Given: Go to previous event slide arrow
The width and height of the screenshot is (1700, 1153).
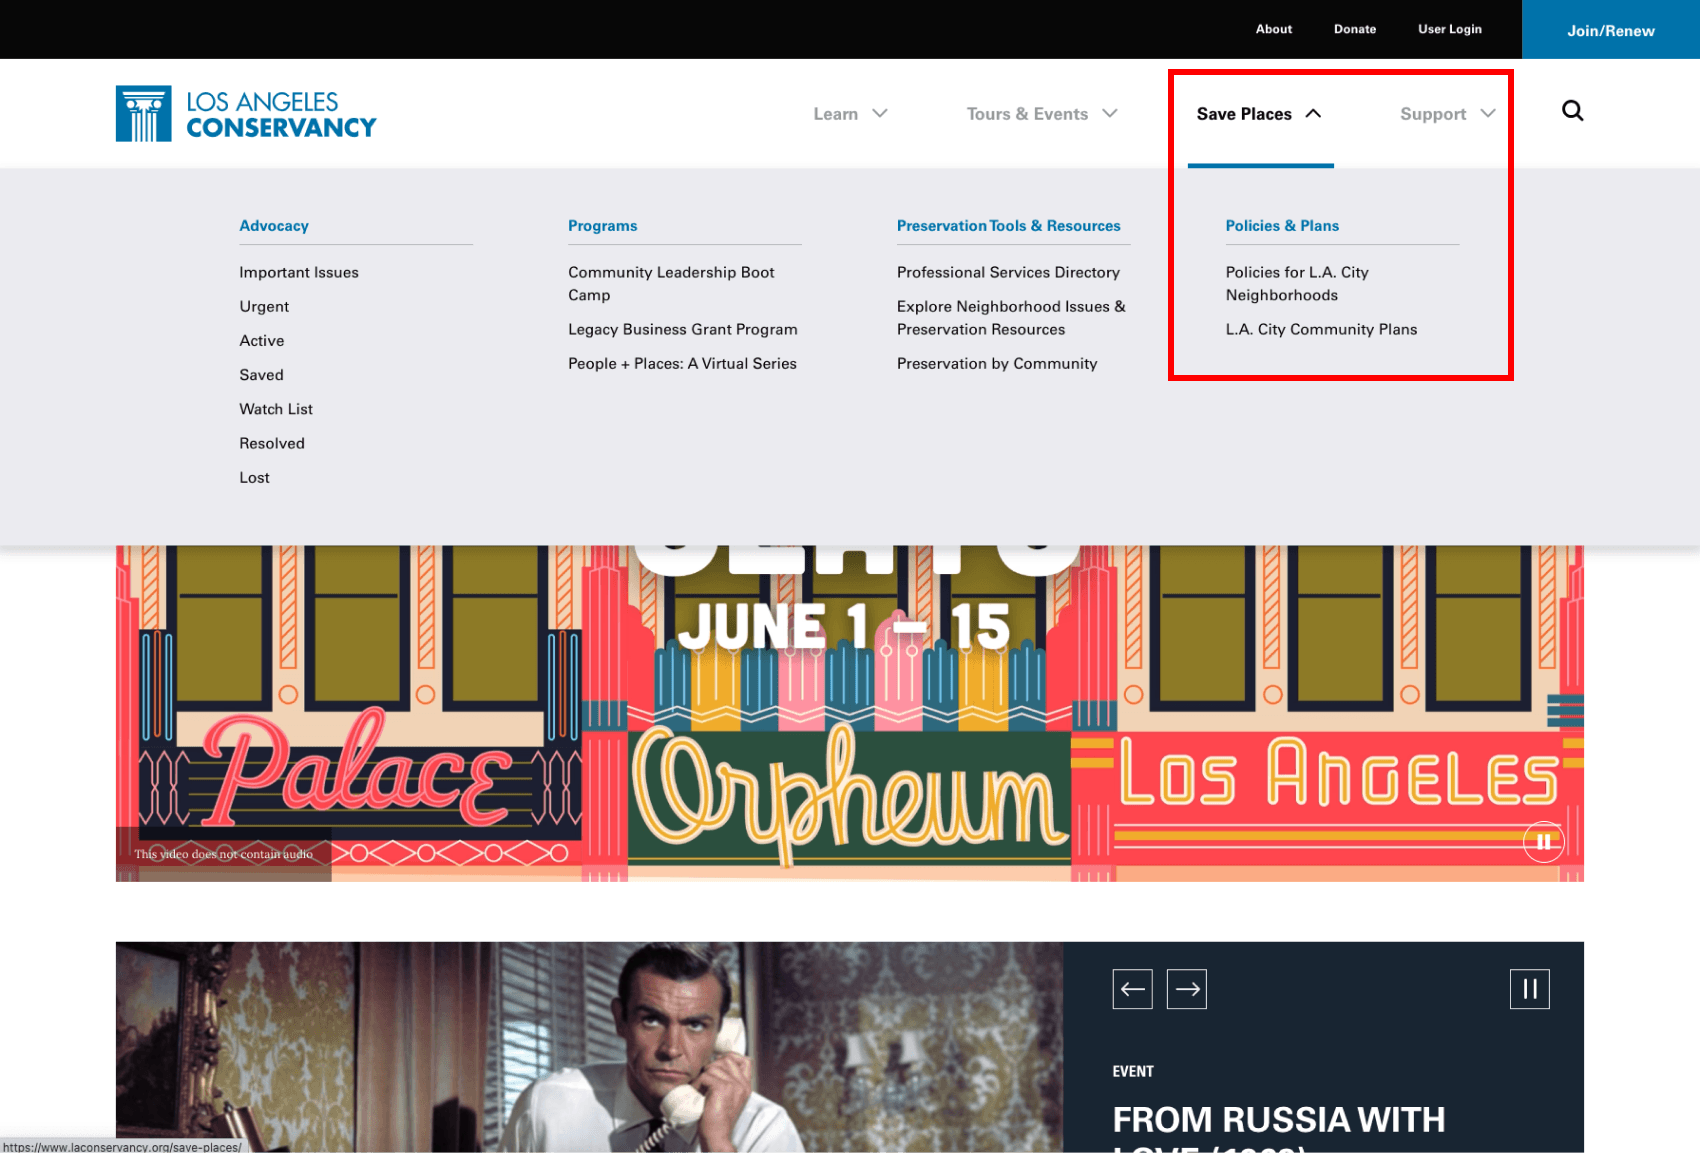Looking at the screenshot, I should [x=1132, y=989].
